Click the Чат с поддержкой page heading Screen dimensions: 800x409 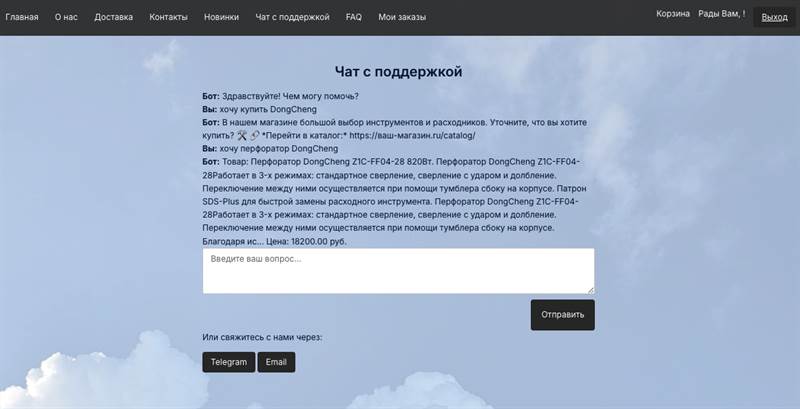click(398, 72)
